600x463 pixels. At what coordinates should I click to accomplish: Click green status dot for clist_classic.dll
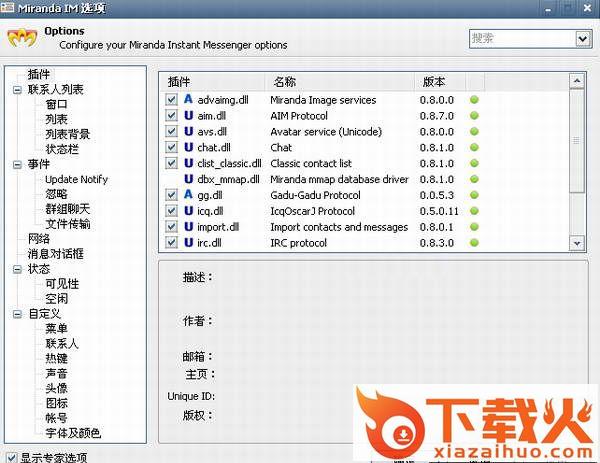pos(474,163)
